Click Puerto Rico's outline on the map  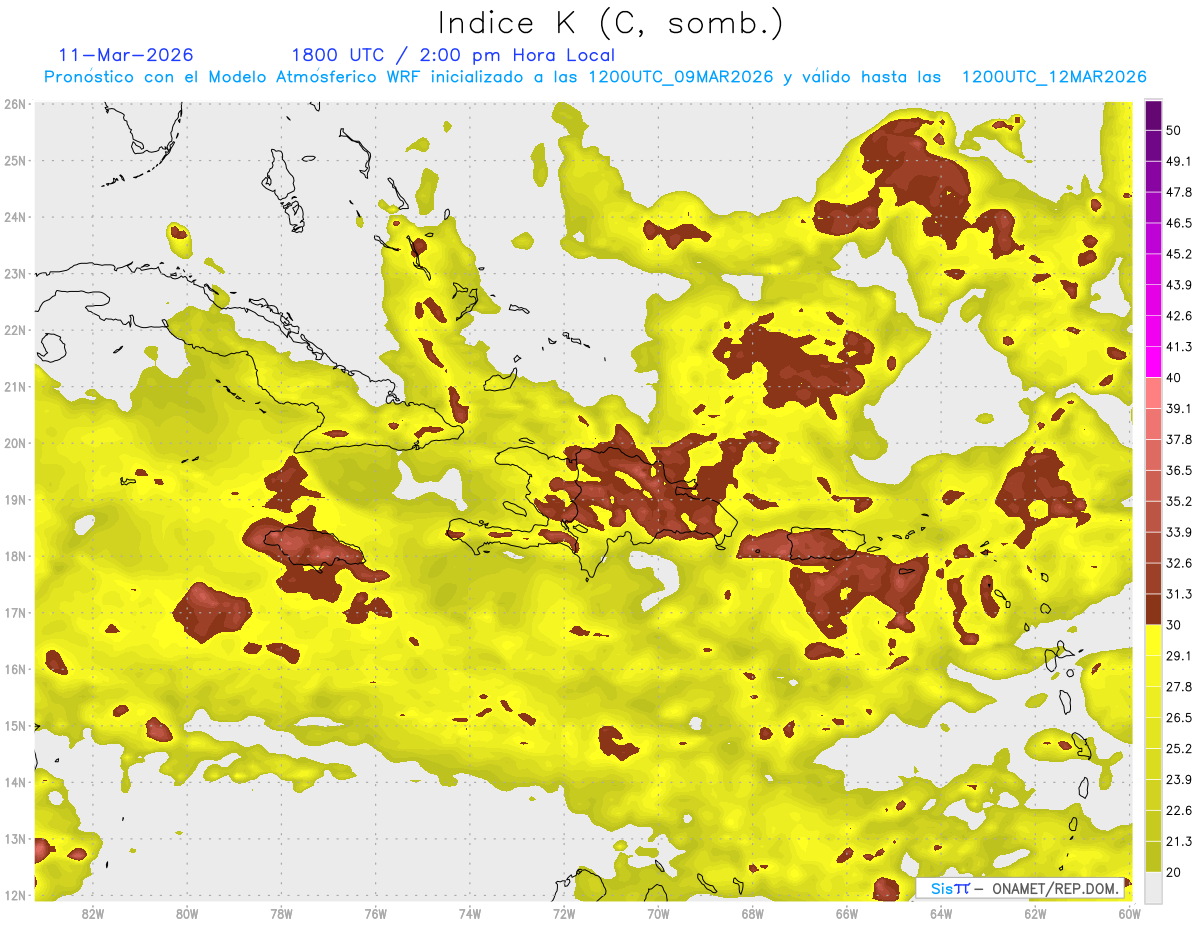pos(827,544)
